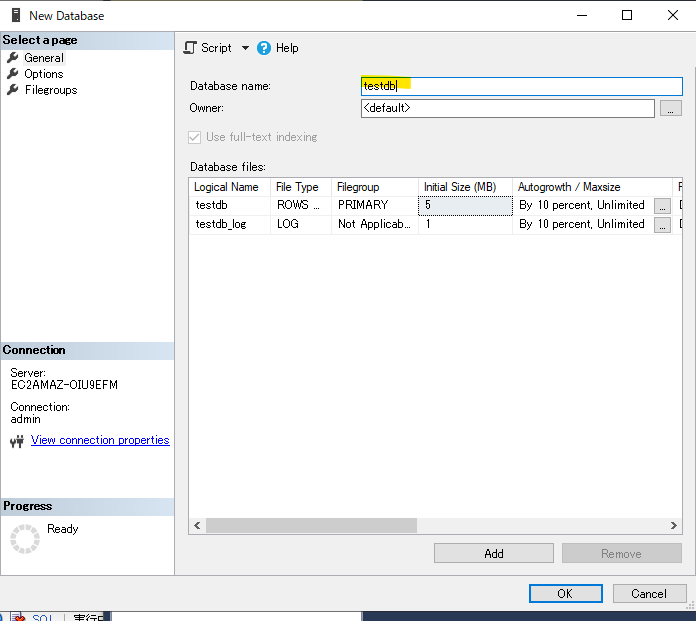The width and height of the screenshot is (696, 621).
Task: Click the Connection section header
Action: coord(87,350)
